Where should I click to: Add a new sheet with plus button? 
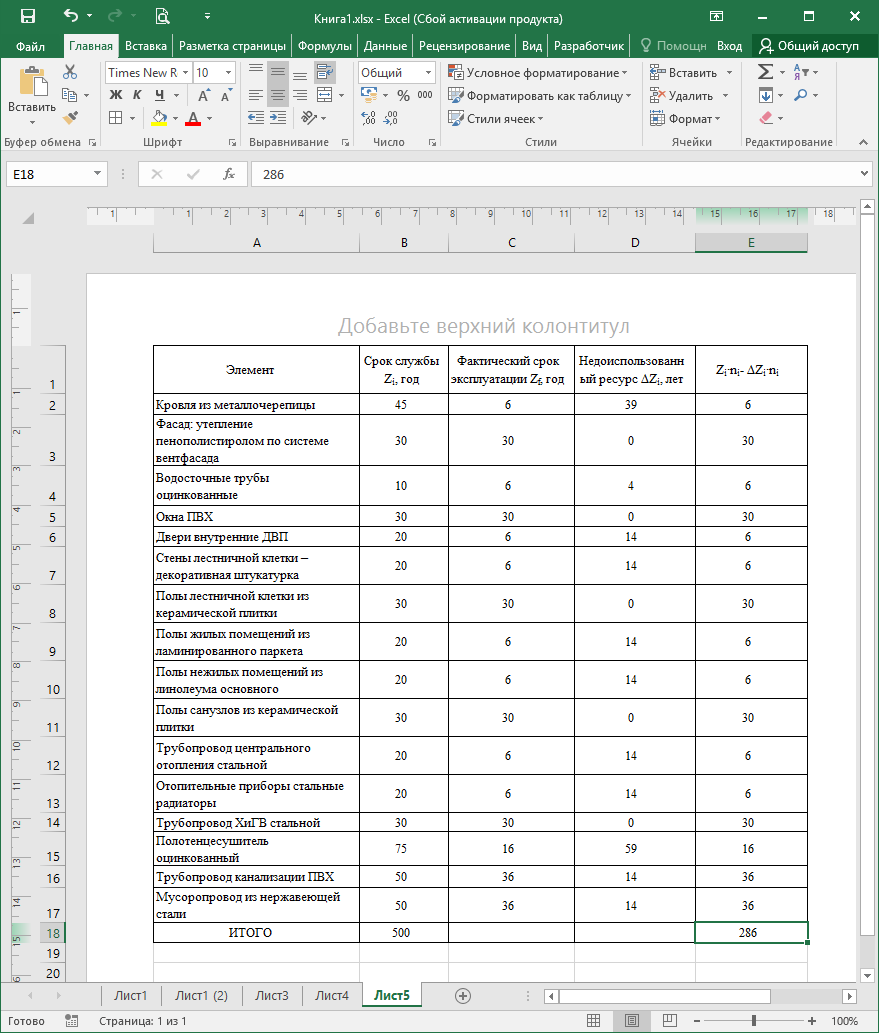[x=463, y=995]
